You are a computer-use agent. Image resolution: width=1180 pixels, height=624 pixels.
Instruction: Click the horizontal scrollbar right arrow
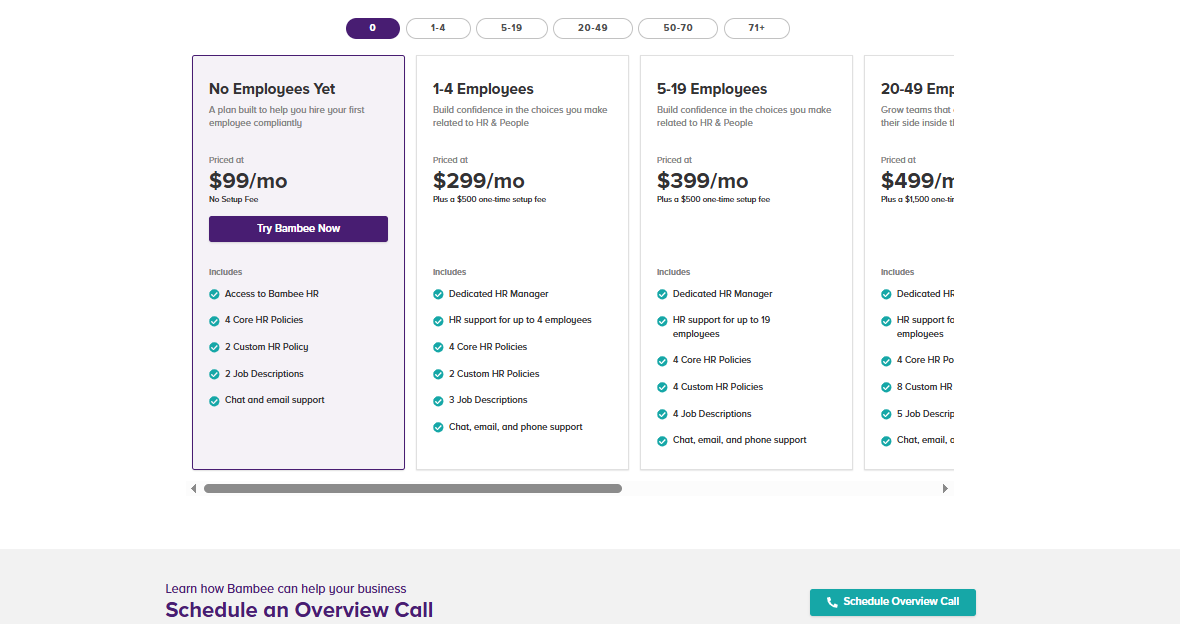(x=945, y=489)
